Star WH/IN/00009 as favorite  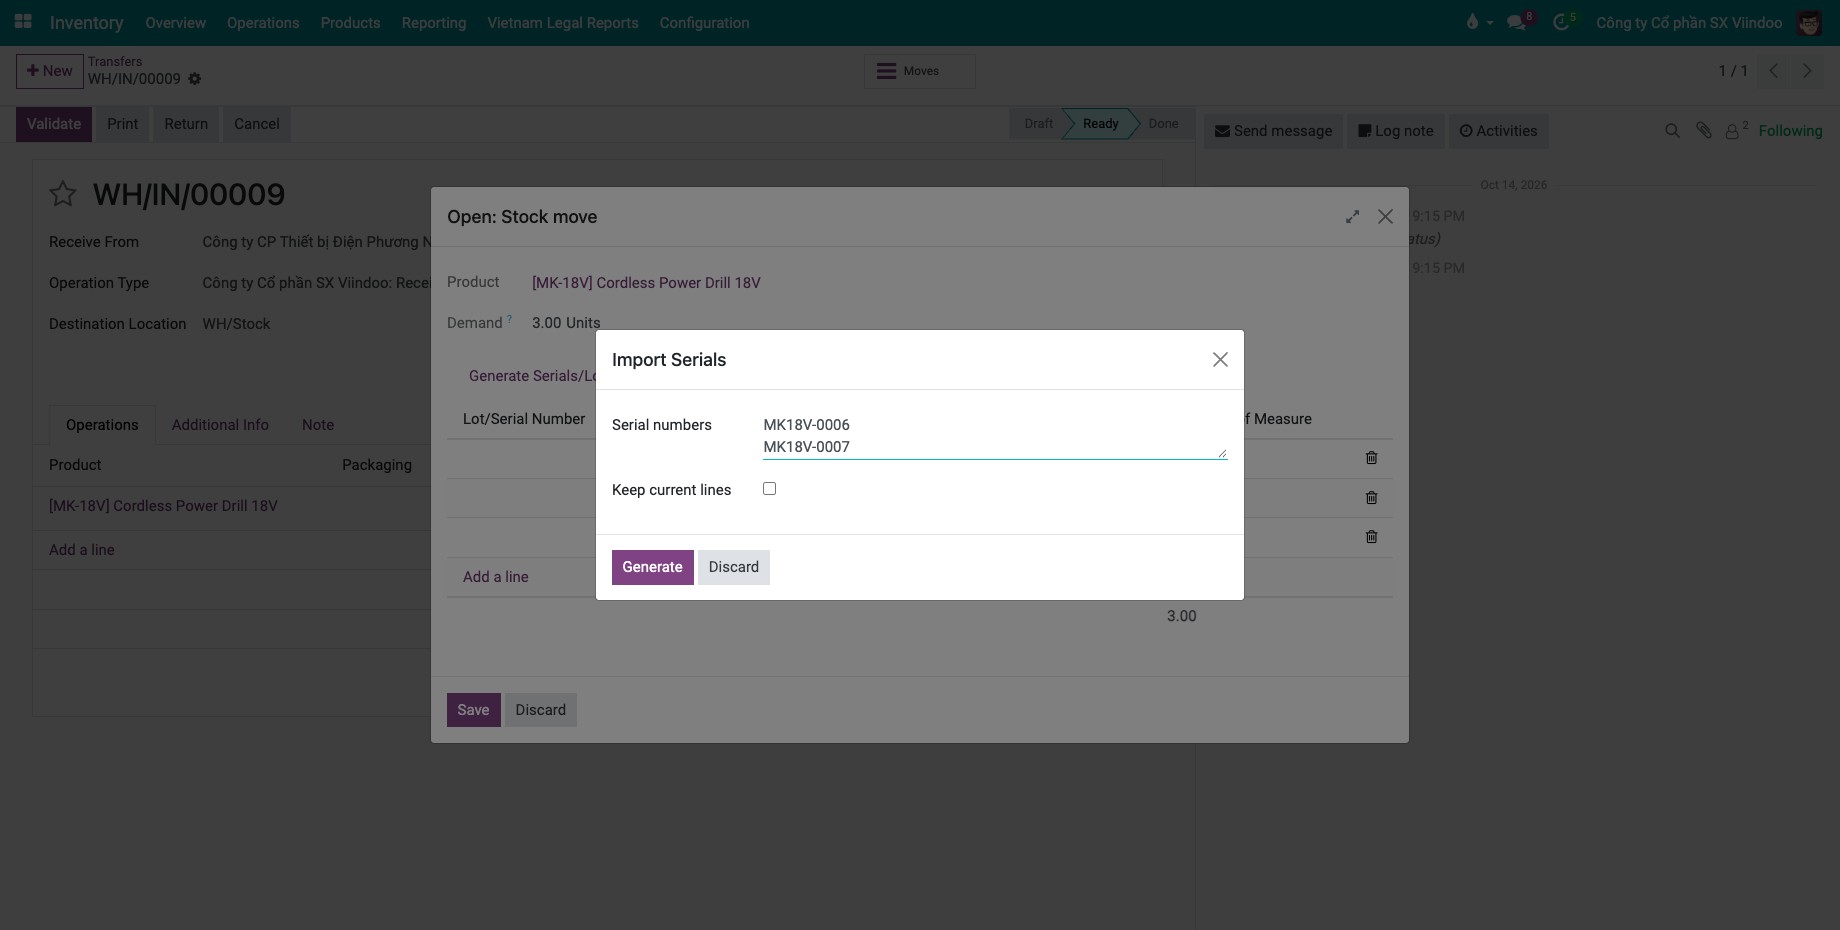[63, 194]
